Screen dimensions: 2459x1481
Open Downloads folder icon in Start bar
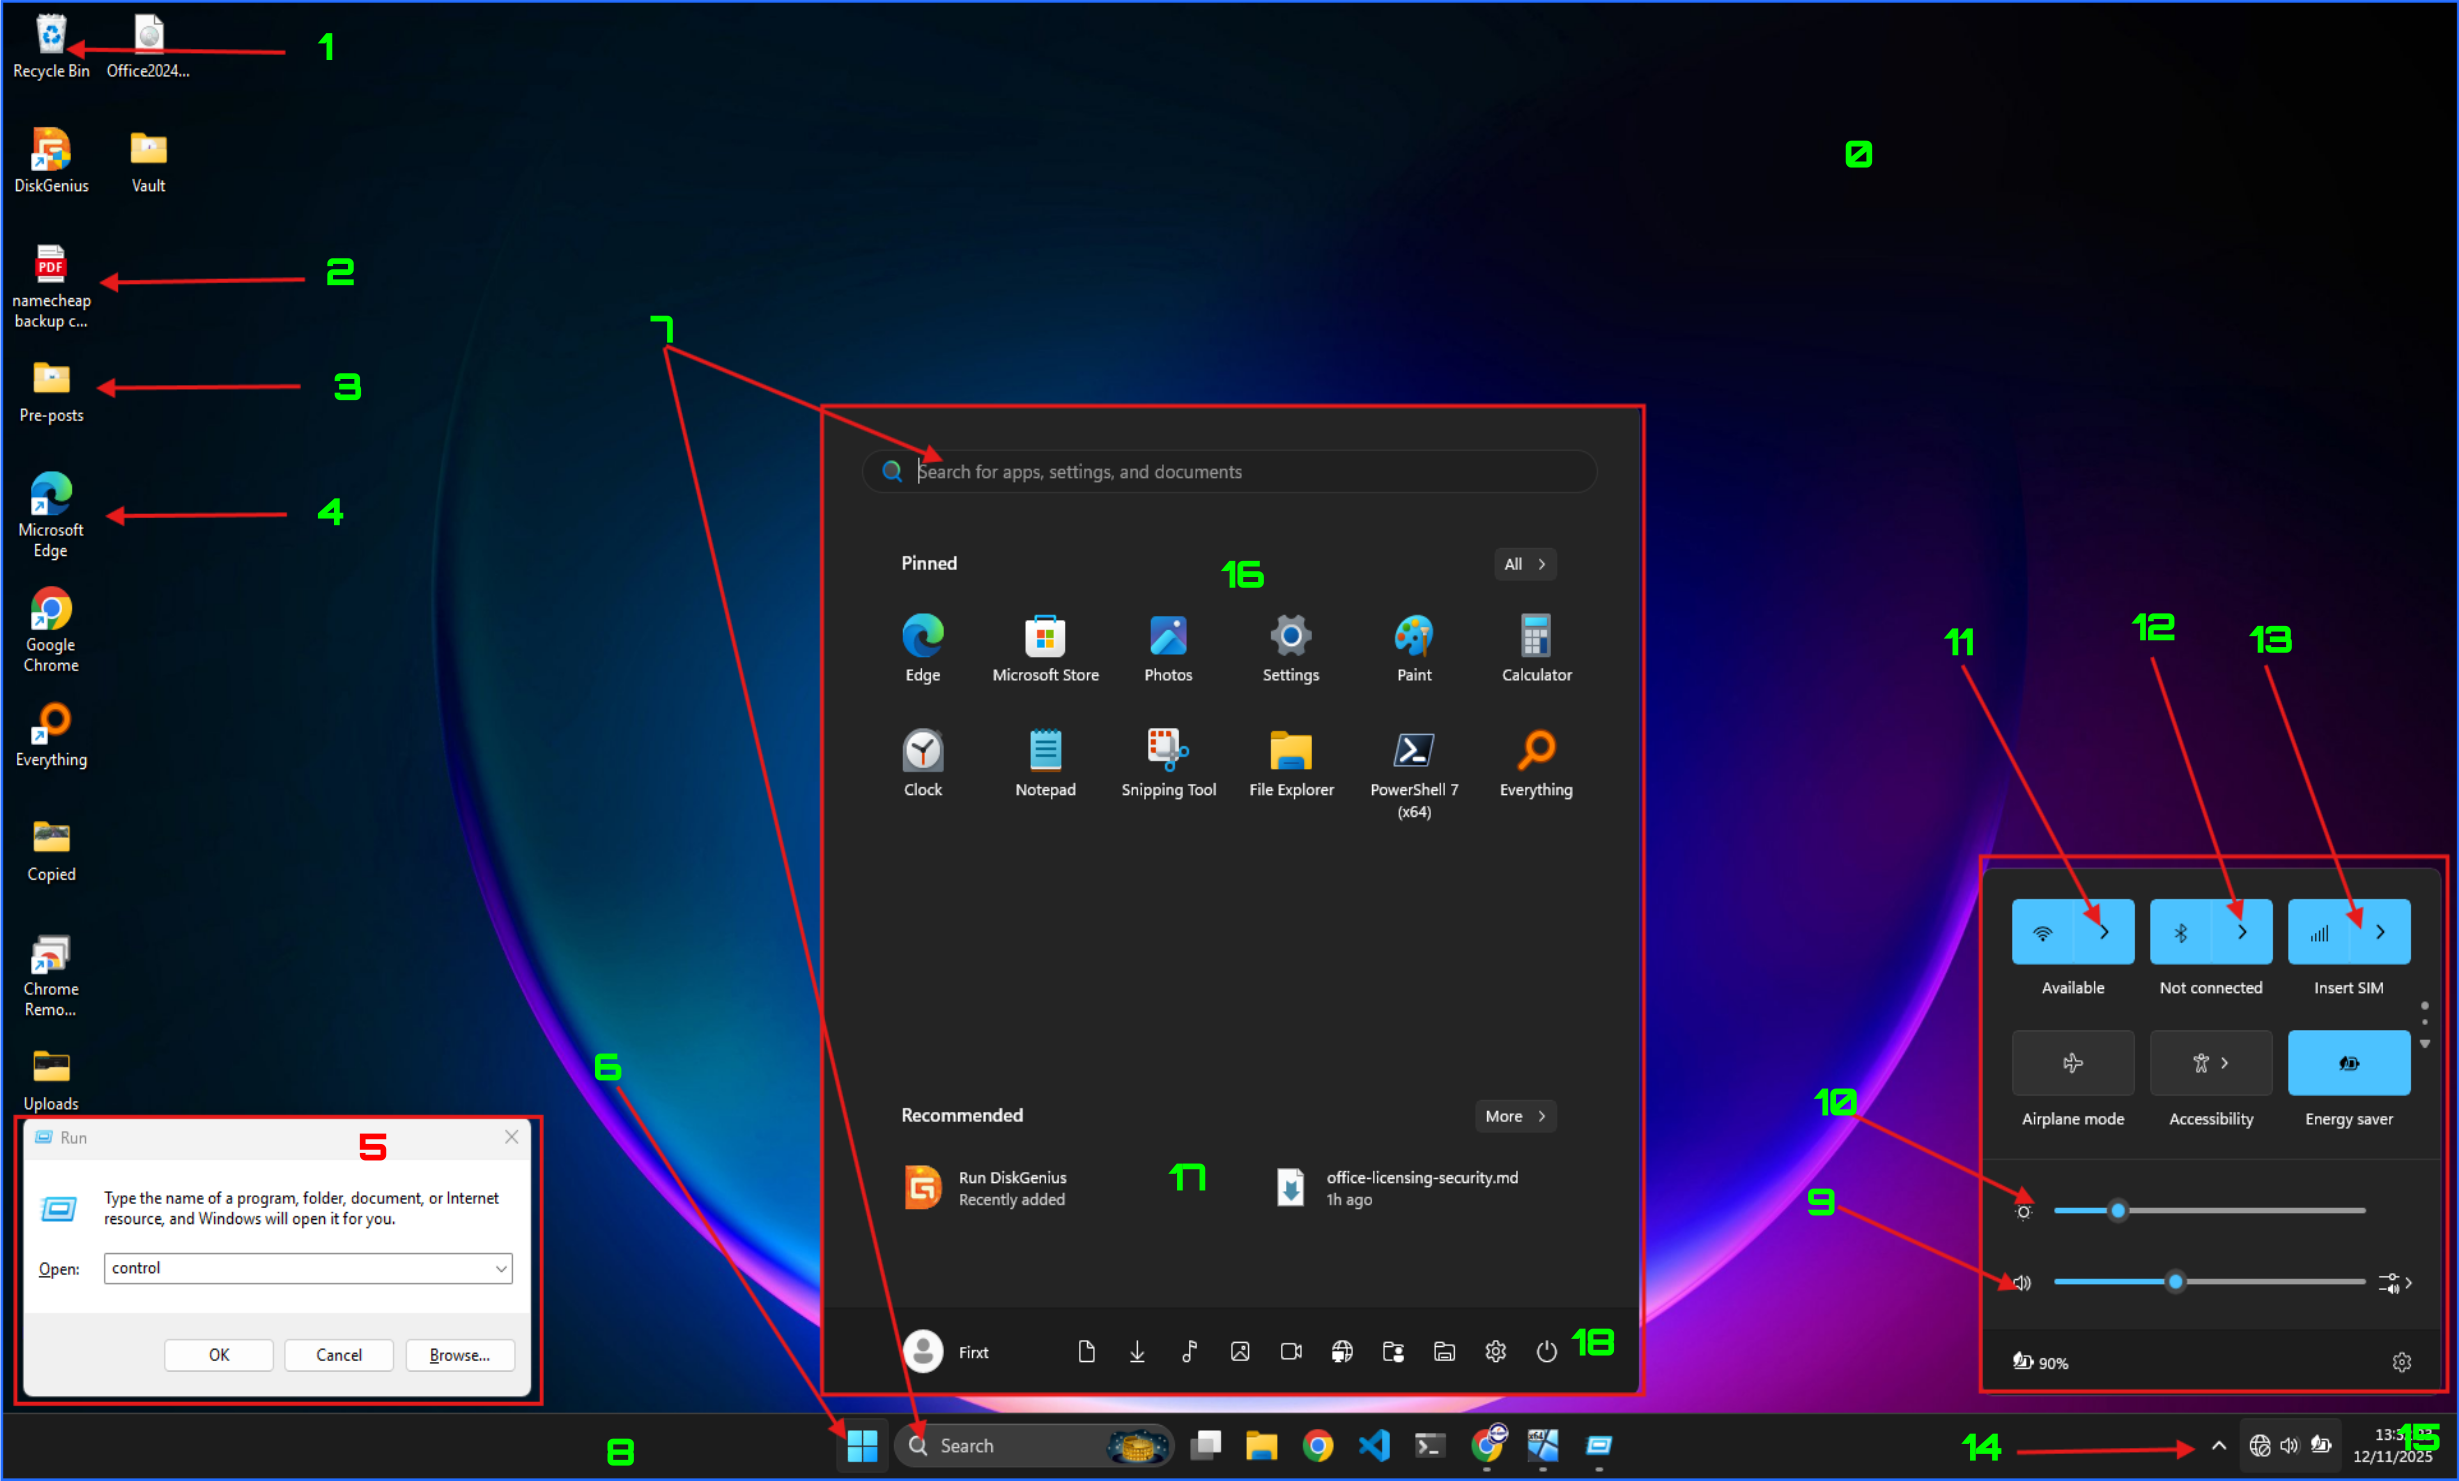pyautogui.click(x=1137, y=1352)
